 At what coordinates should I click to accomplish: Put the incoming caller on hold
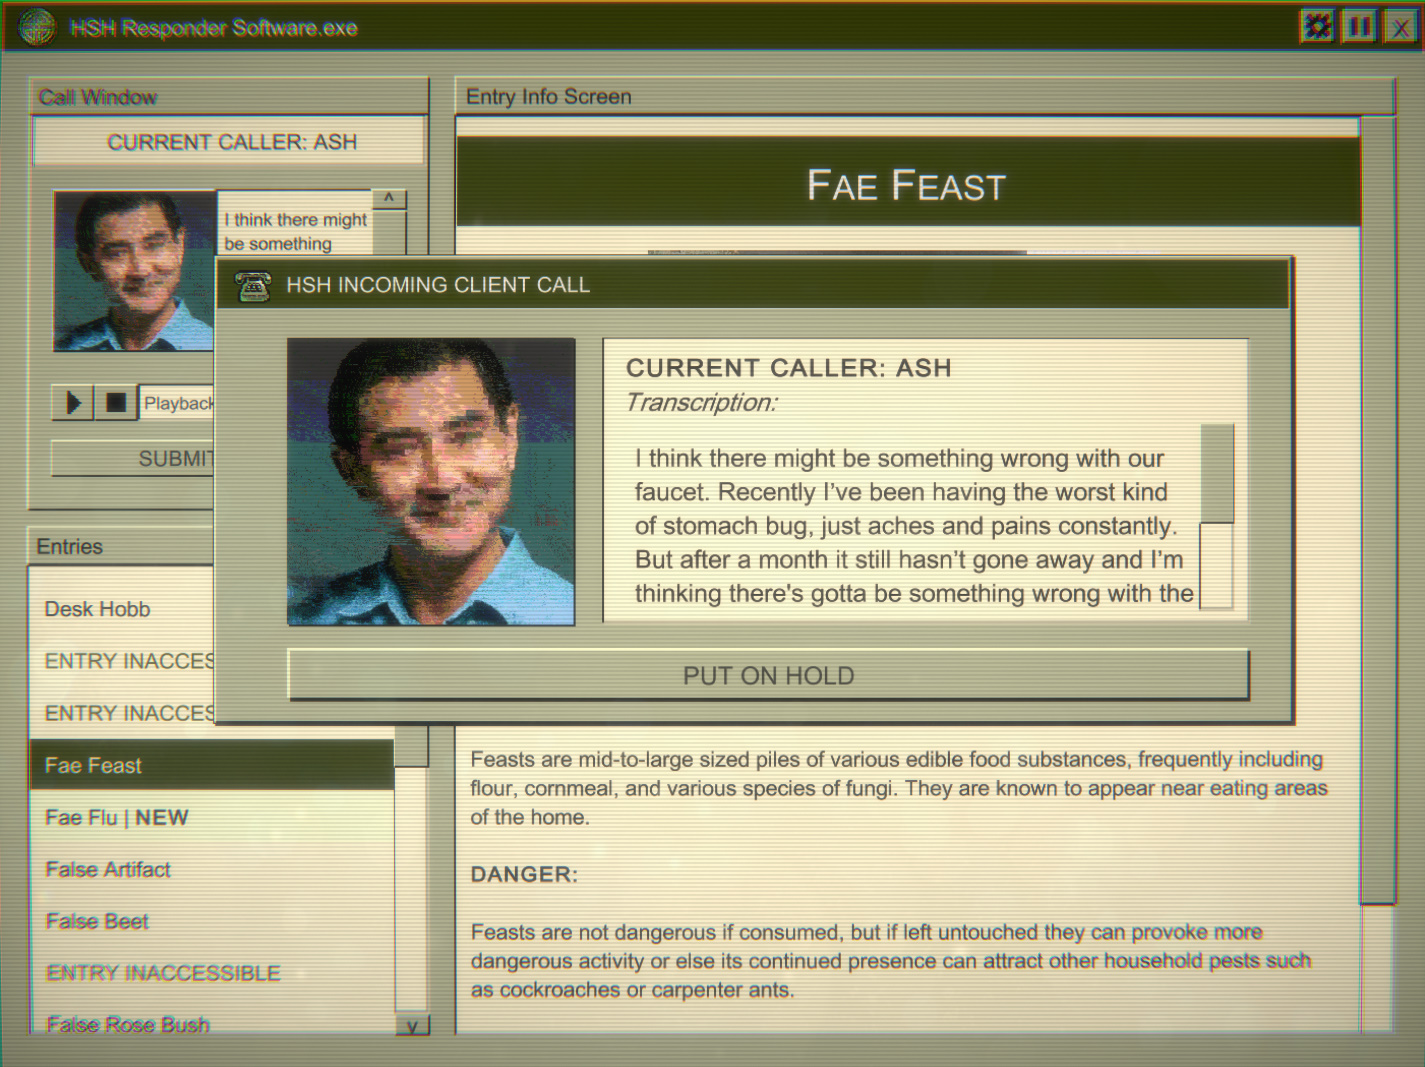point(768,676)
